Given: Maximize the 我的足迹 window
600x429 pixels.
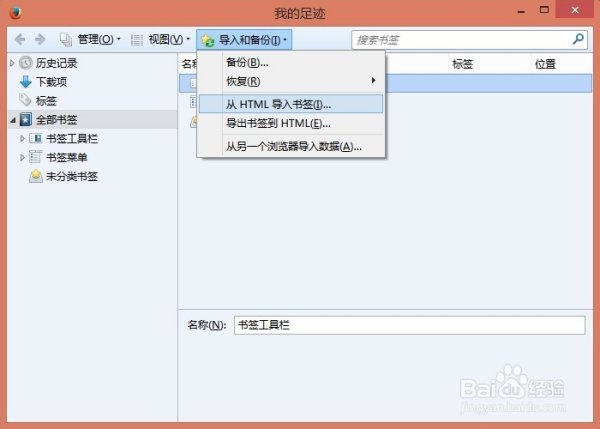Looking at the screenshot, I should (544, 10).
